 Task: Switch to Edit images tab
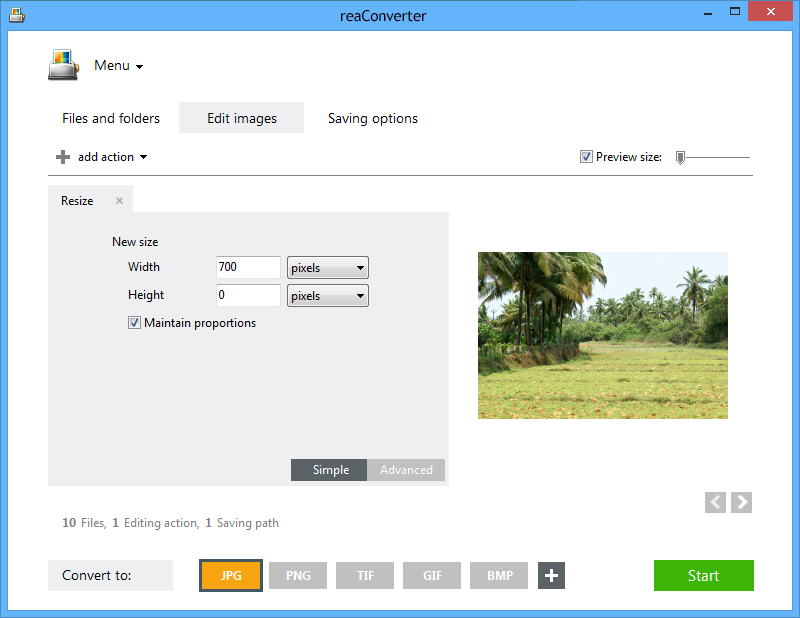[241, 118]
